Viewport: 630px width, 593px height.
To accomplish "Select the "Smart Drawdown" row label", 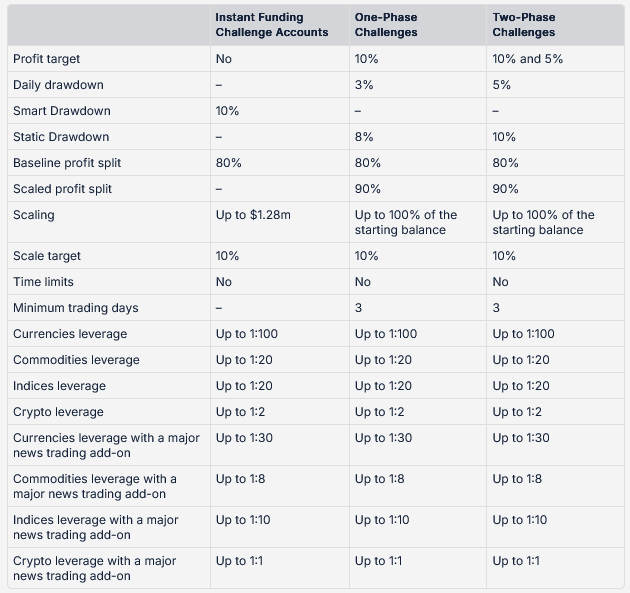I will 62,111.
